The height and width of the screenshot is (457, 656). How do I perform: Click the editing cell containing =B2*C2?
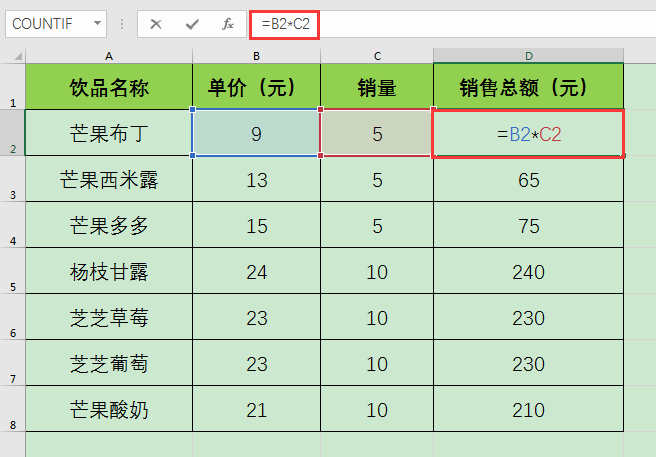tap(529, 133)
